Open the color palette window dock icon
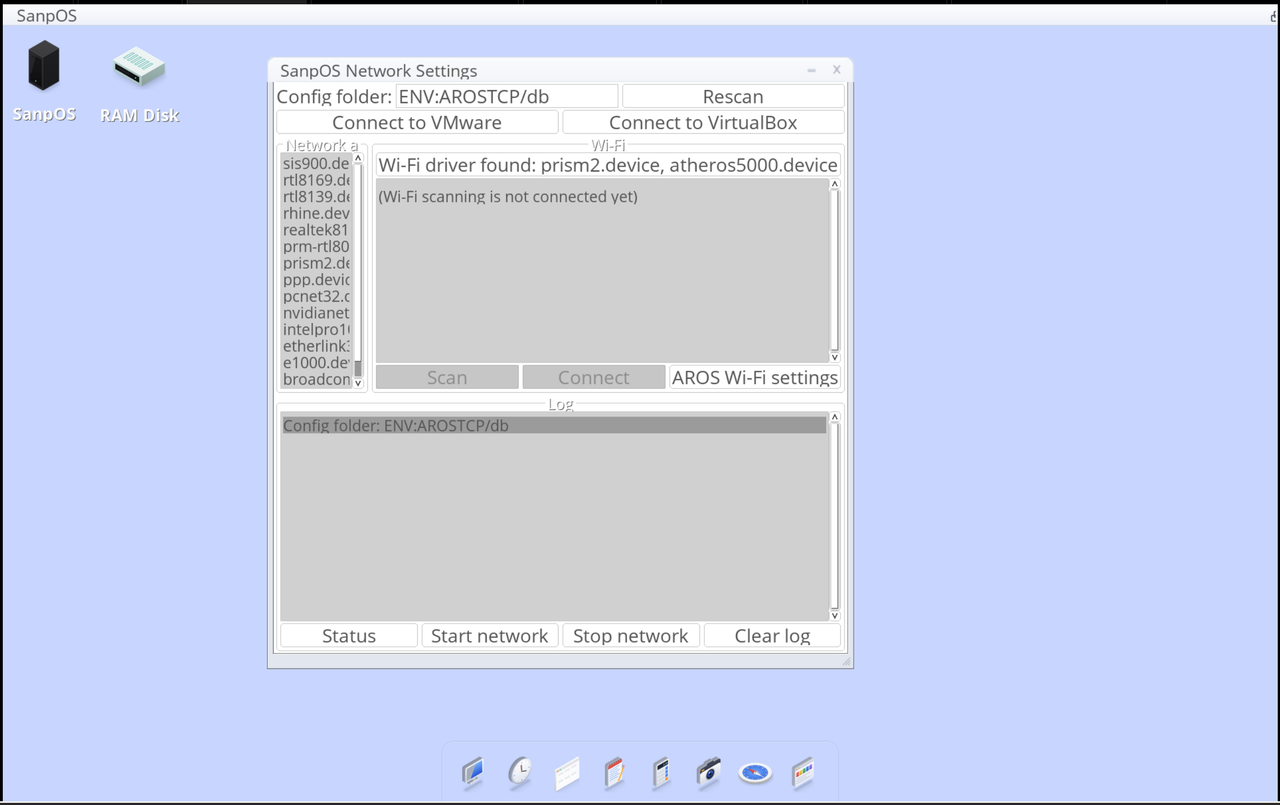 pyautogui.click(x=802, y=772)
